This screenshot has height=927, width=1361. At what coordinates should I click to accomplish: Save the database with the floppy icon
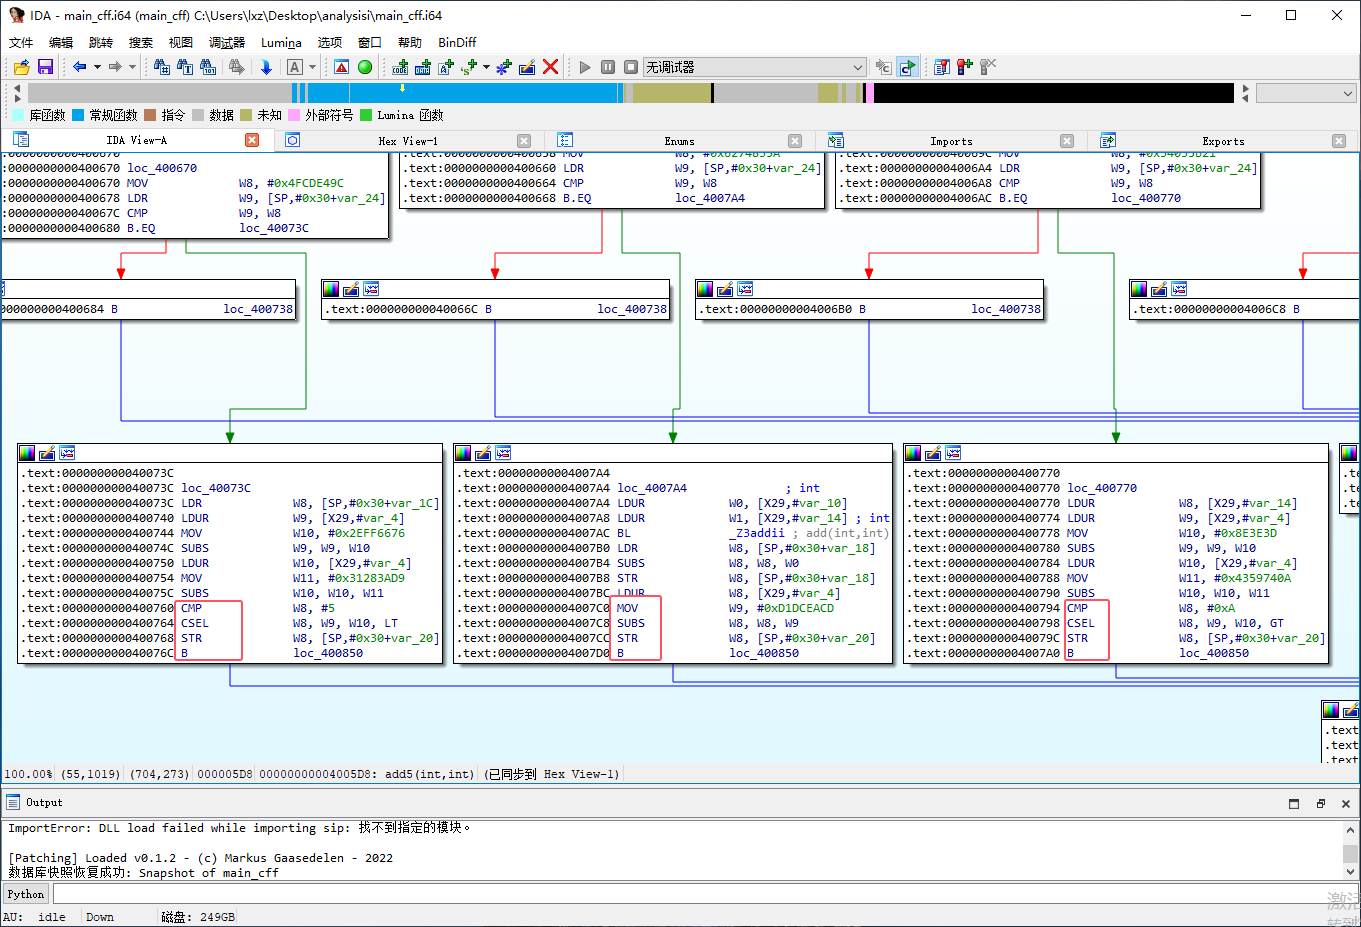45,67
